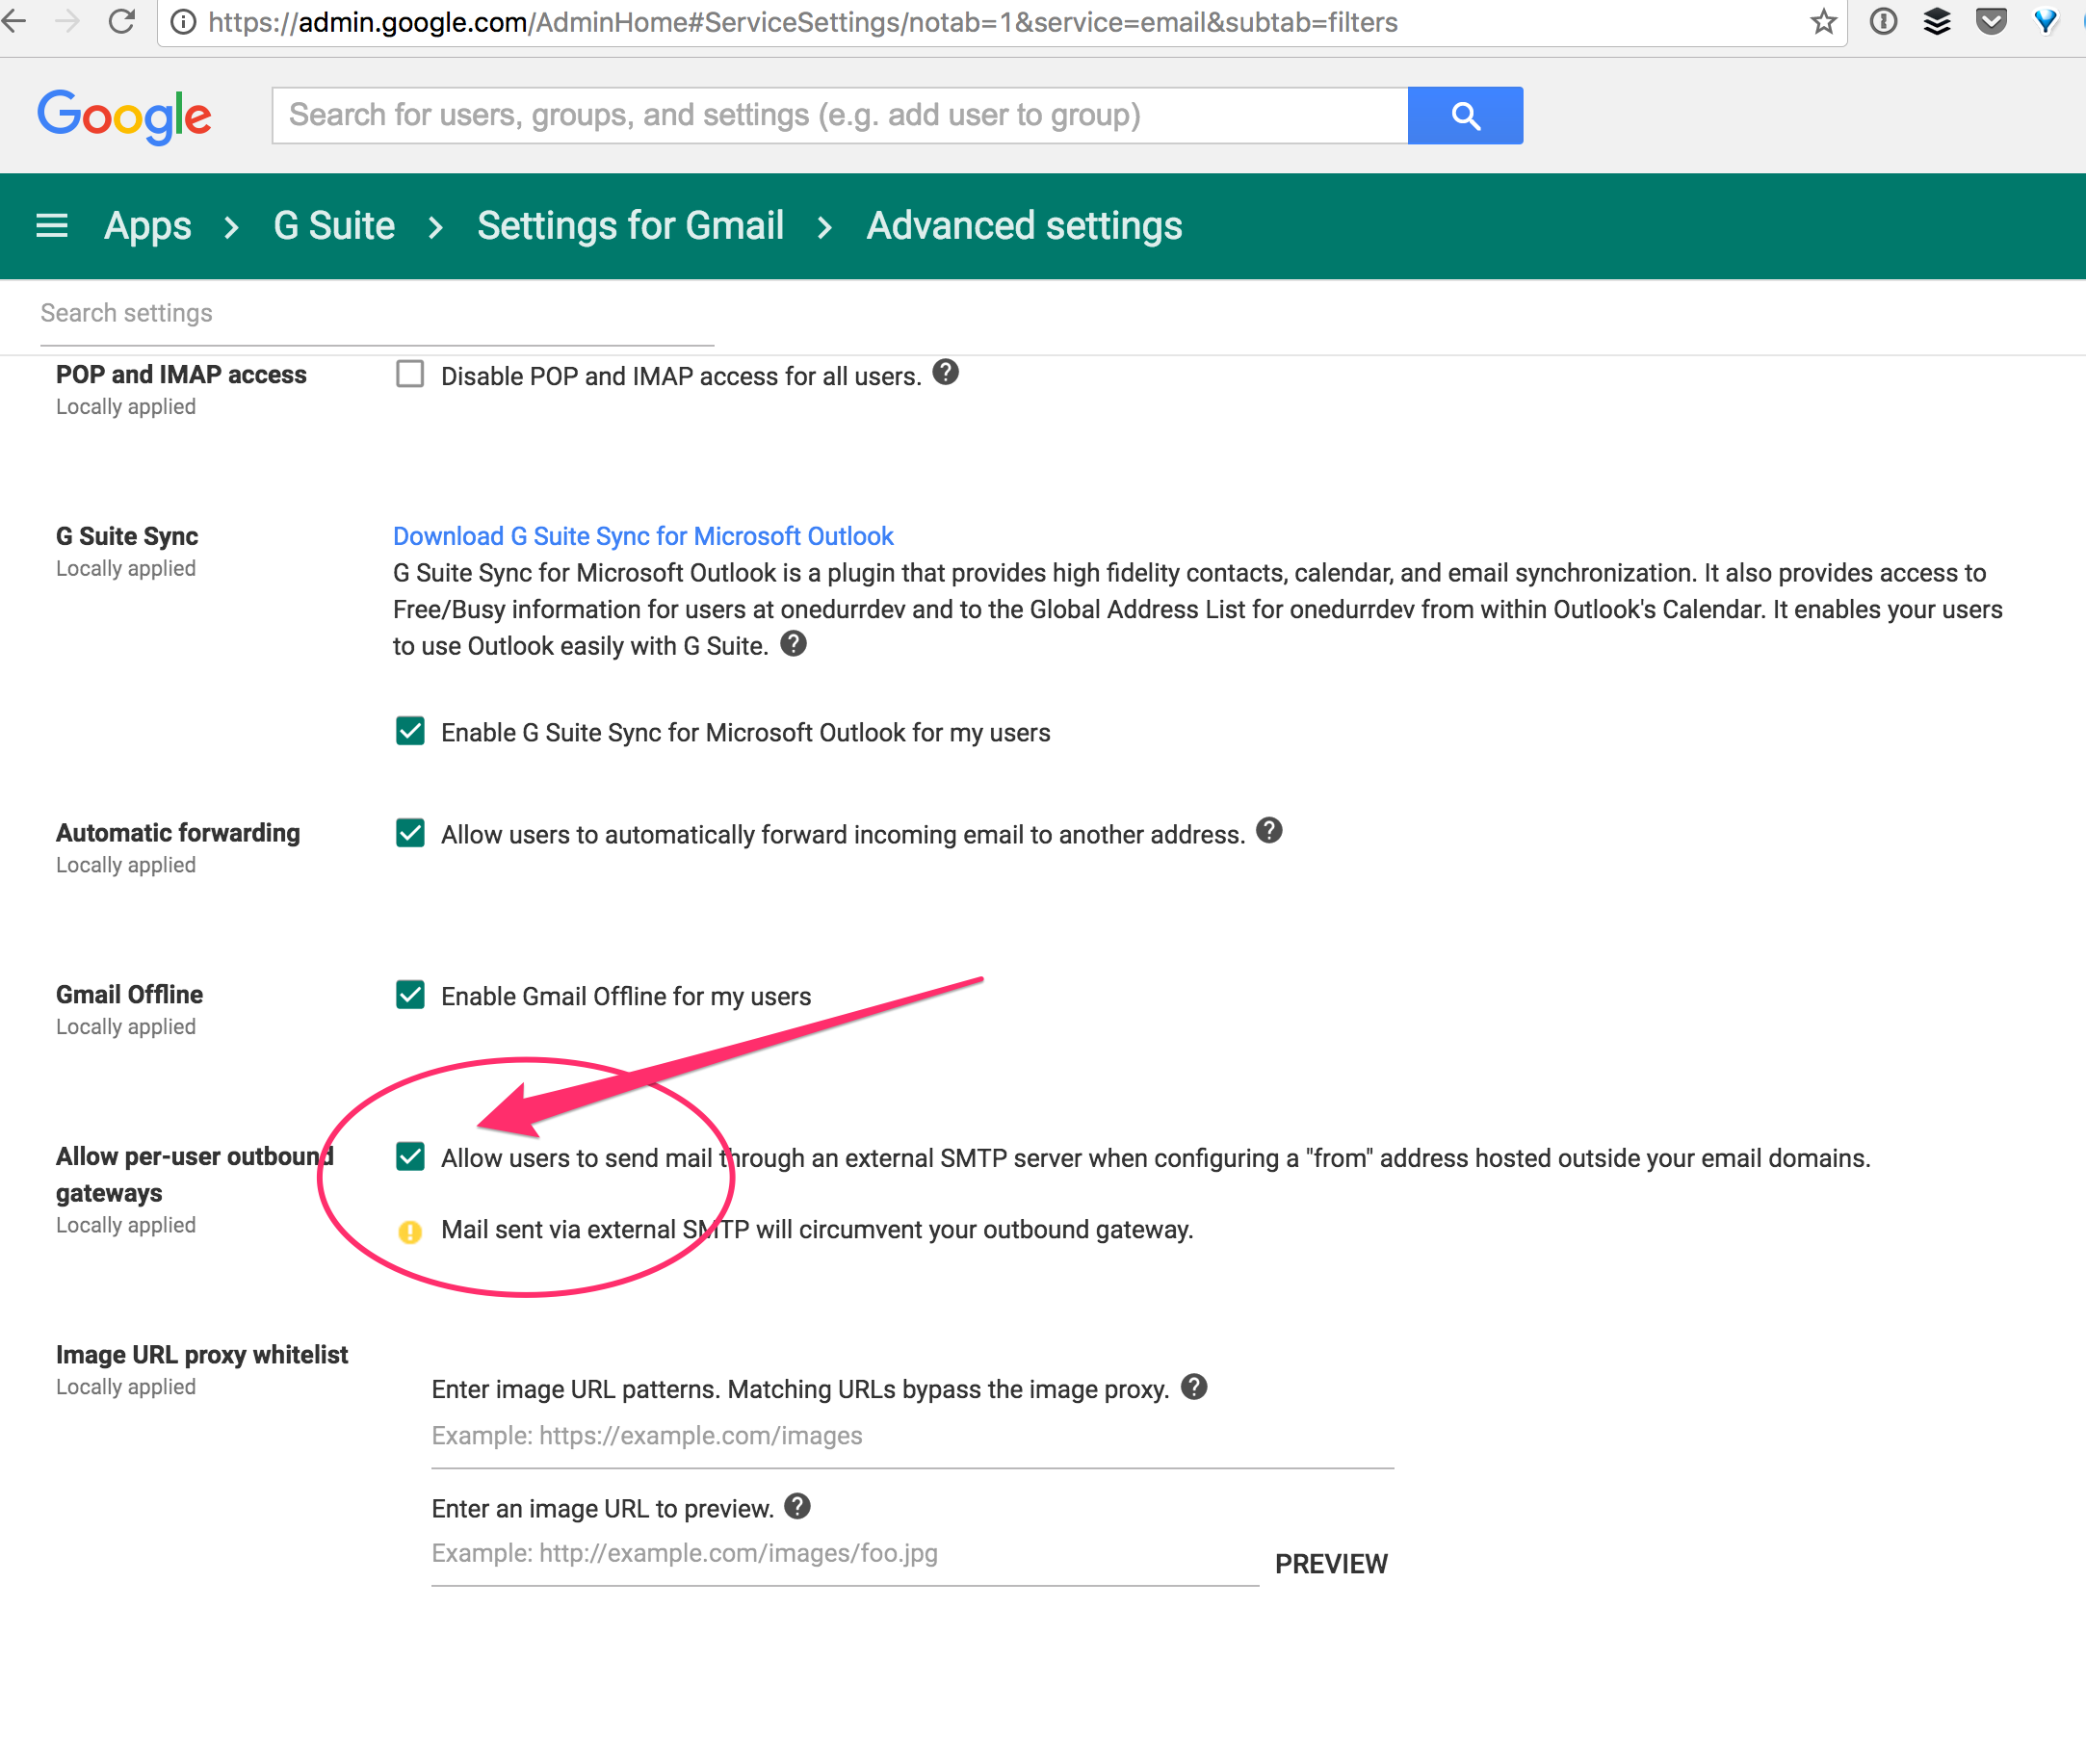Image resolution: width=2086 pixels, height=1764 pixels.
Task: Click the PREVIEW button
Action: coord(1331,1564)
